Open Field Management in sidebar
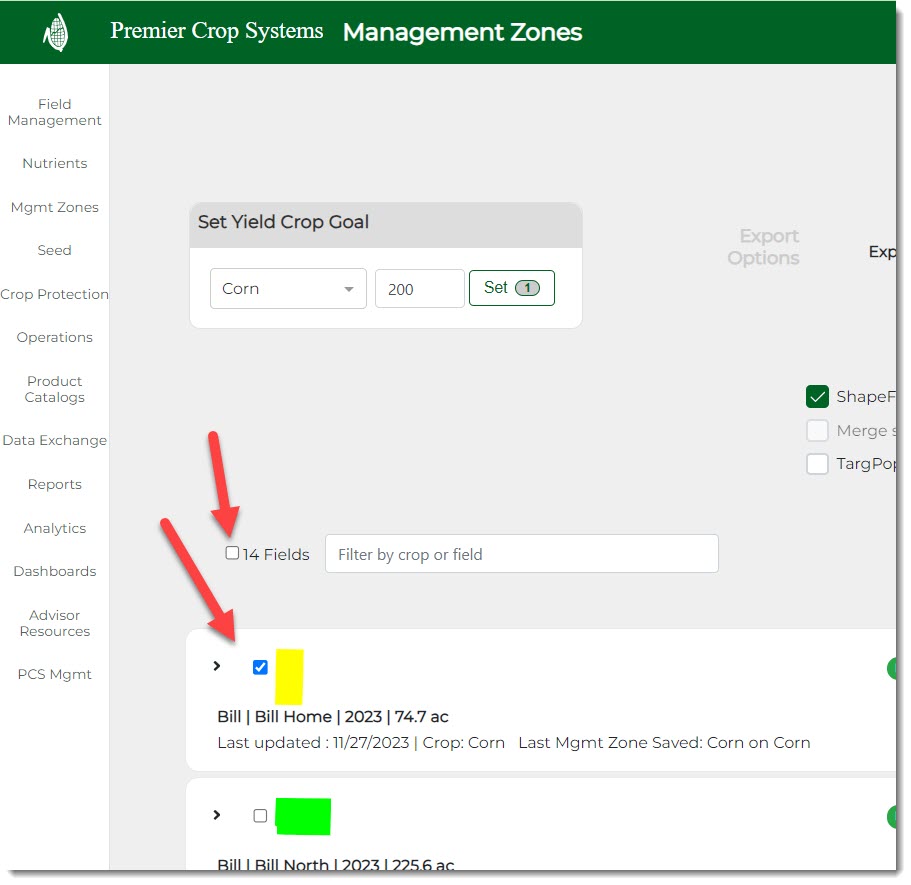Image resolution: width=911 pixels, height=885 pixels. click(x=55, y=112)
